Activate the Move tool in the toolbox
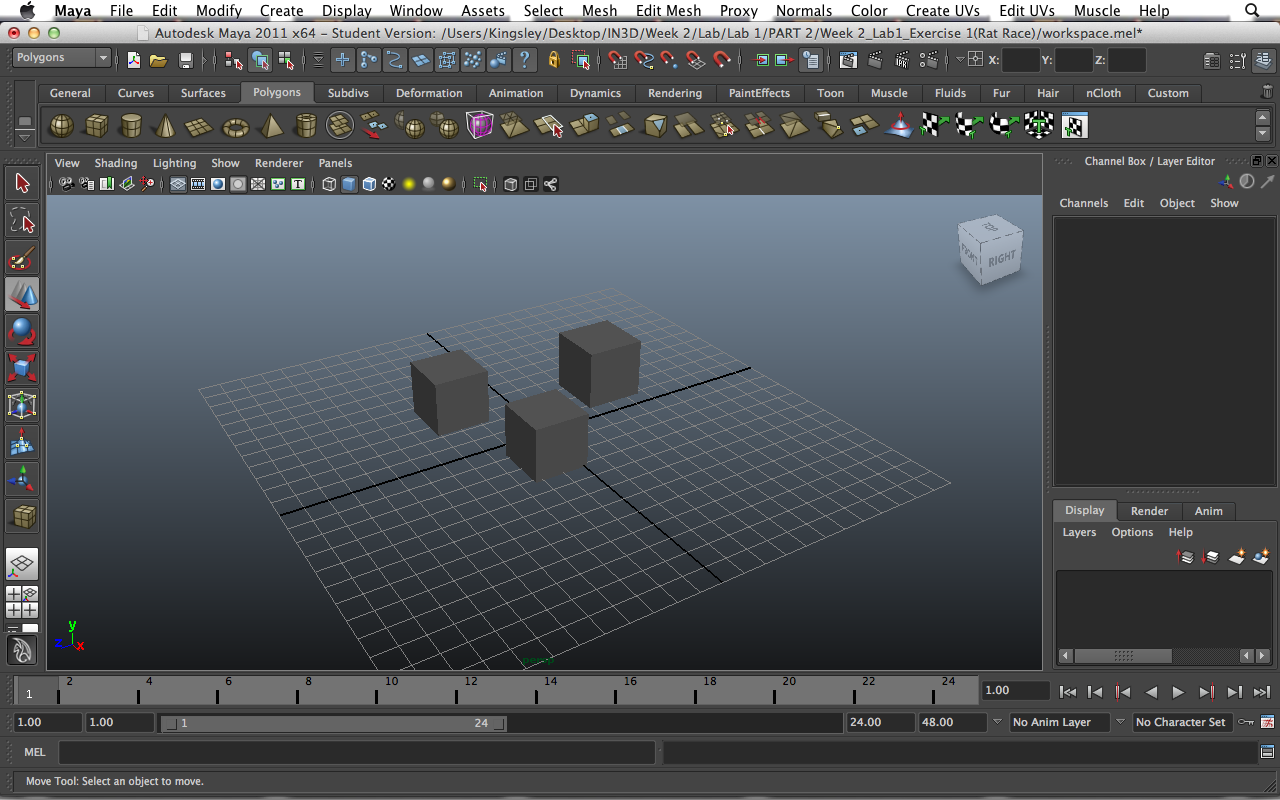The image size is (1280, 800). coord(22,295)
